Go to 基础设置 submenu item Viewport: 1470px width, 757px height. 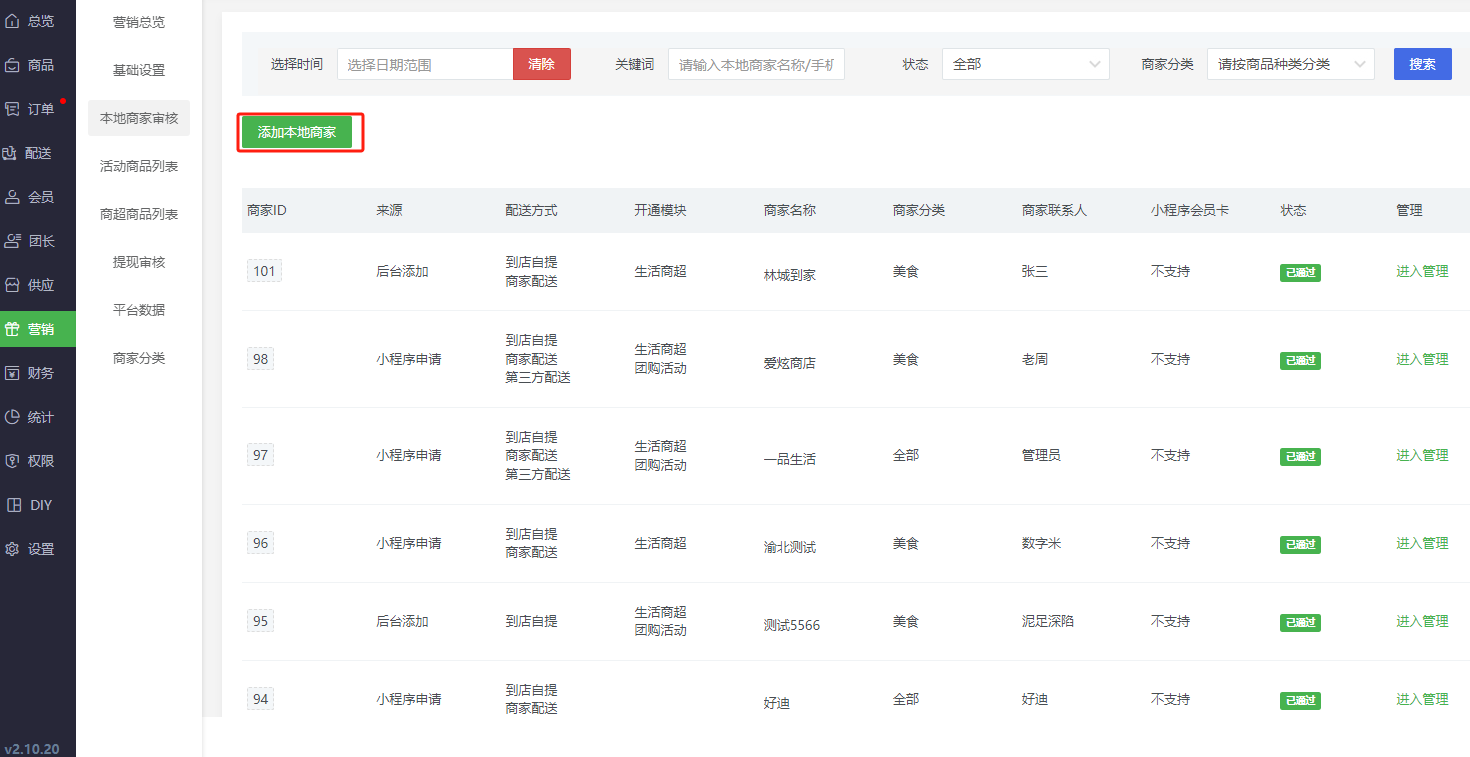click(x=139, y=70)
